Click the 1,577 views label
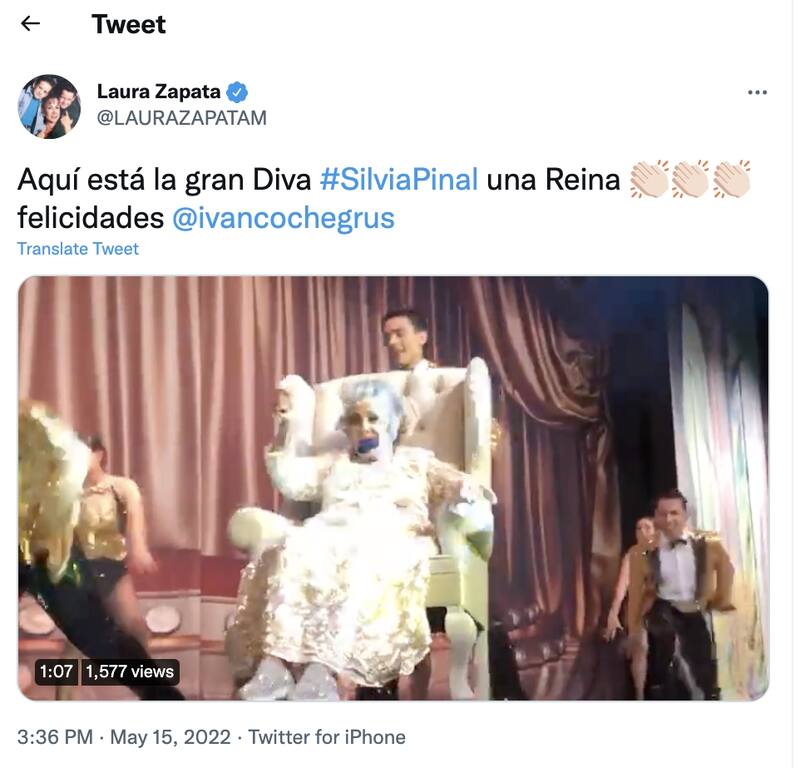 [x=130, y=672]
